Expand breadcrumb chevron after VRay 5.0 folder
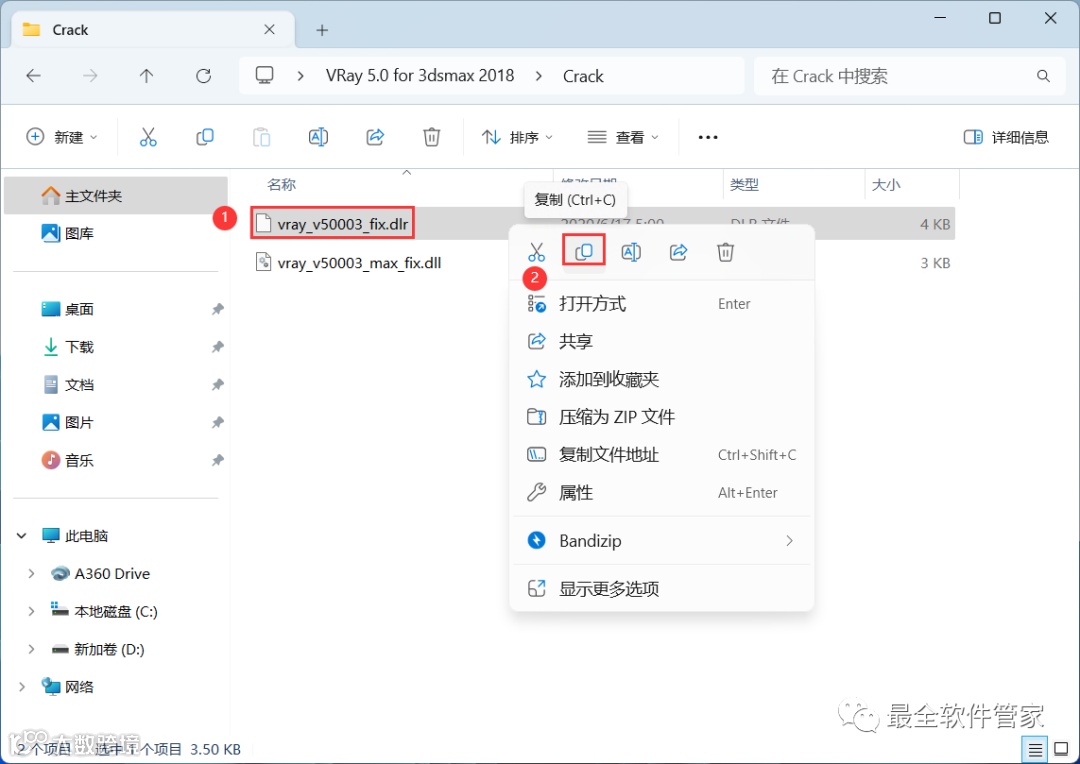Screen dimensions: 1080x764 tap(539, 76)
